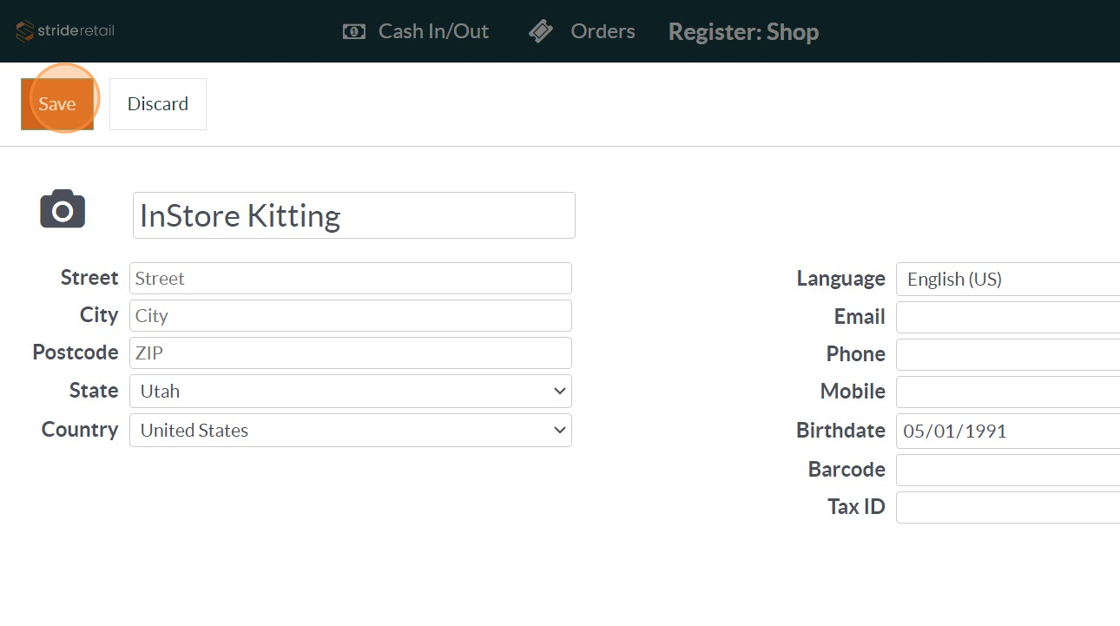Focus the Phone input field
The image size is (1120, 626).
1008,354
